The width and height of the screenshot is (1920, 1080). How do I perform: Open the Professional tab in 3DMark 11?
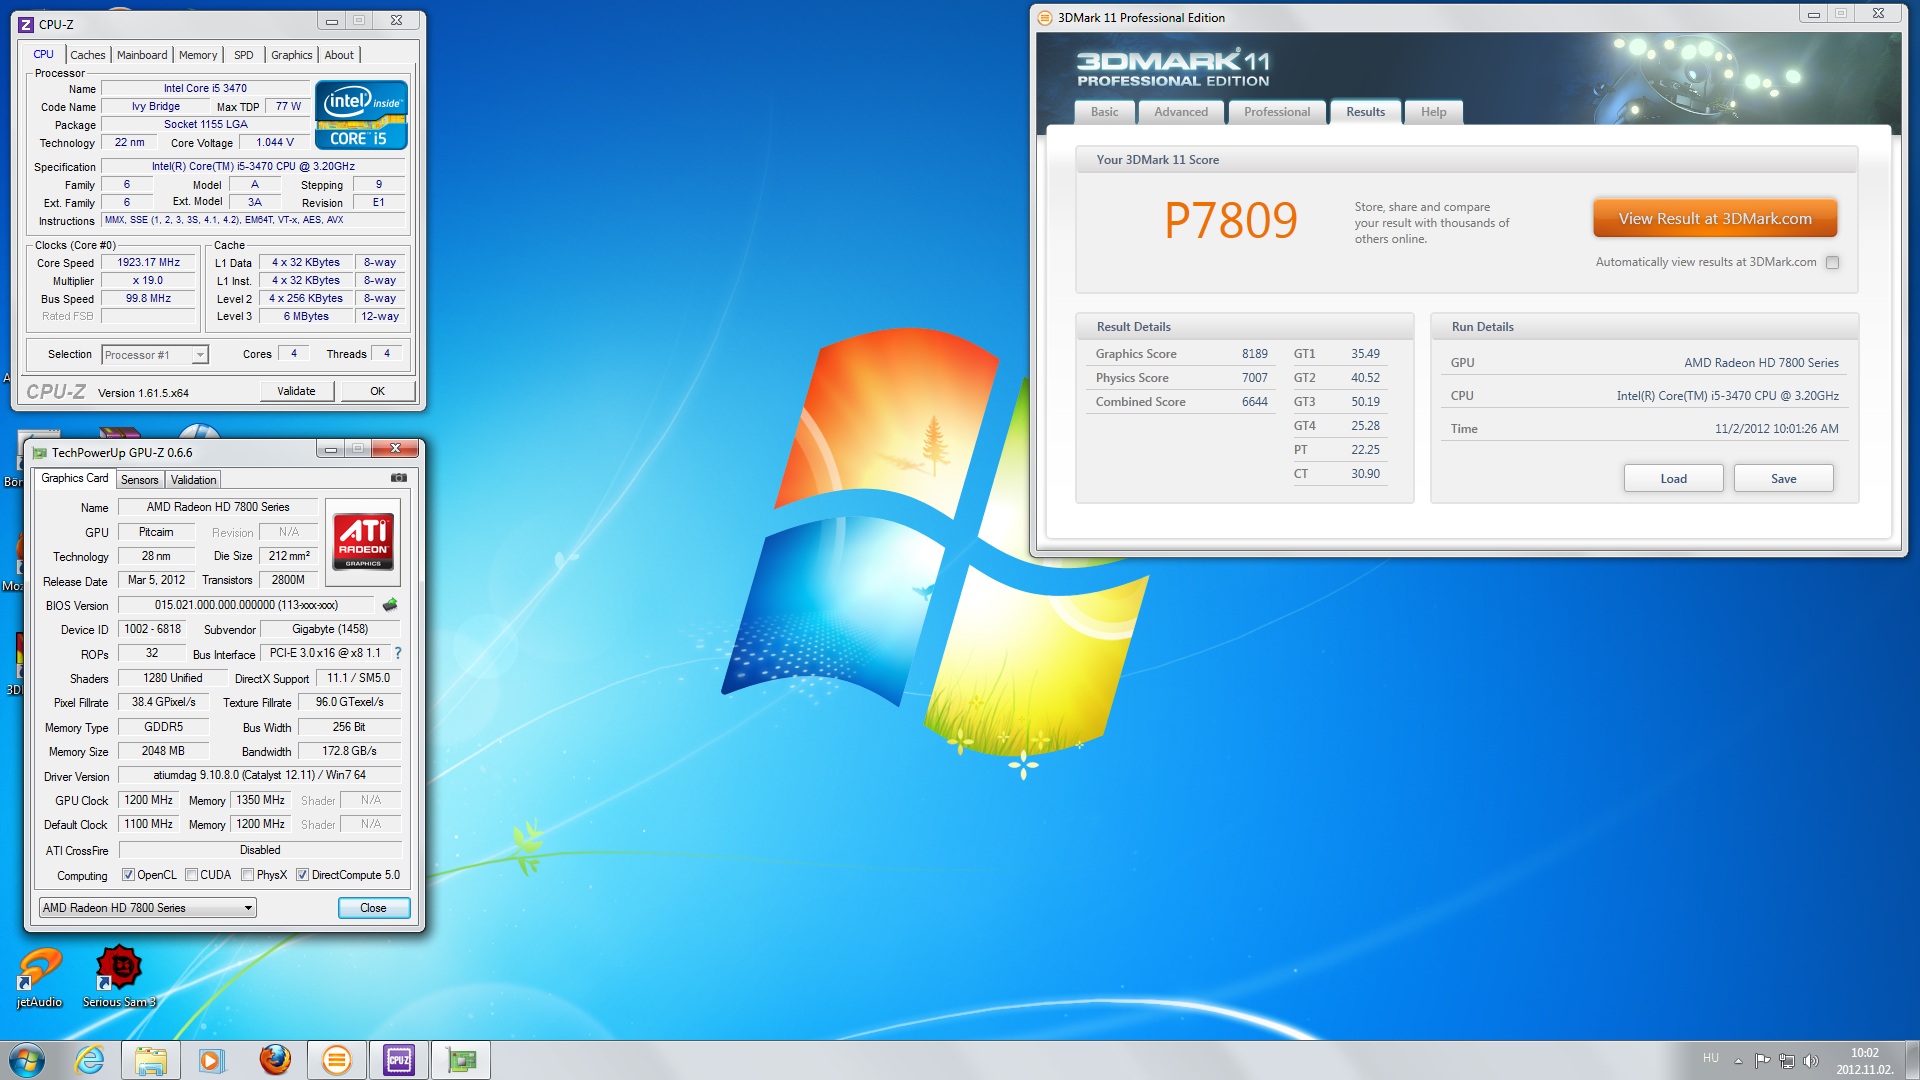pyautogui.click(x=1277, y=112)
